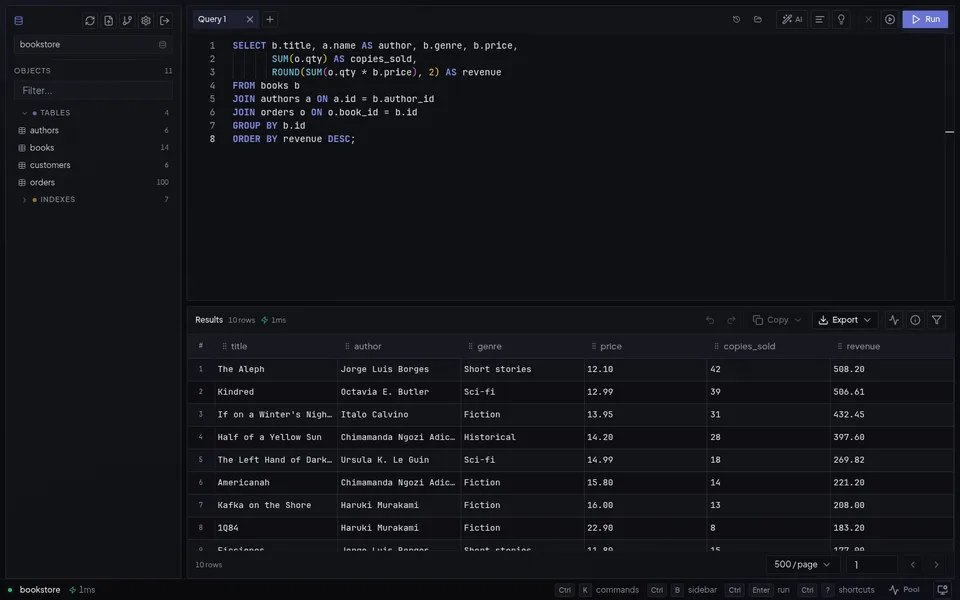Click the price column header
960x600 pixels.
[645, 347]
